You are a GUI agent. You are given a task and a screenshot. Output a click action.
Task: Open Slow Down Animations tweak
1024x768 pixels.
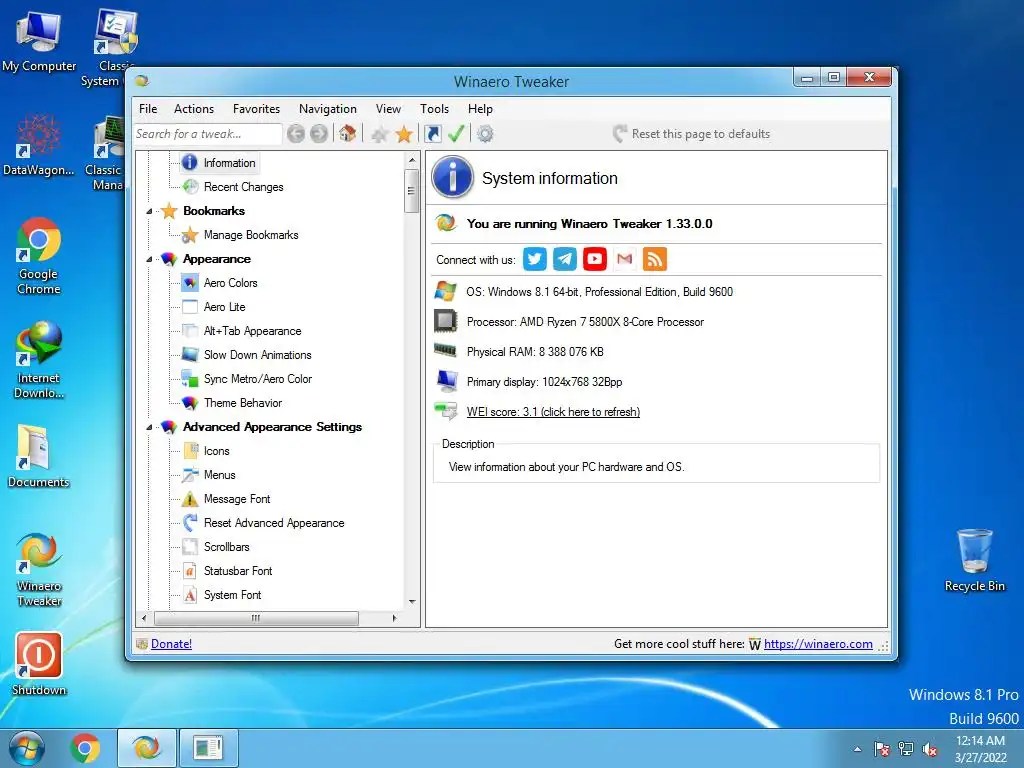click(257, 355)
